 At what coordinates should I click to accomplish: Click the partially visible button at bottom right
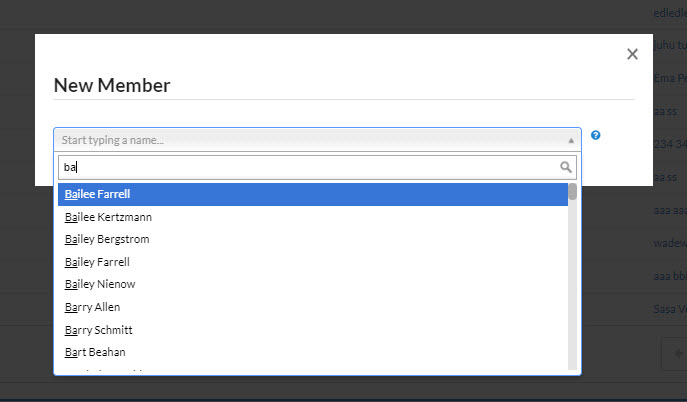point(675,354)
